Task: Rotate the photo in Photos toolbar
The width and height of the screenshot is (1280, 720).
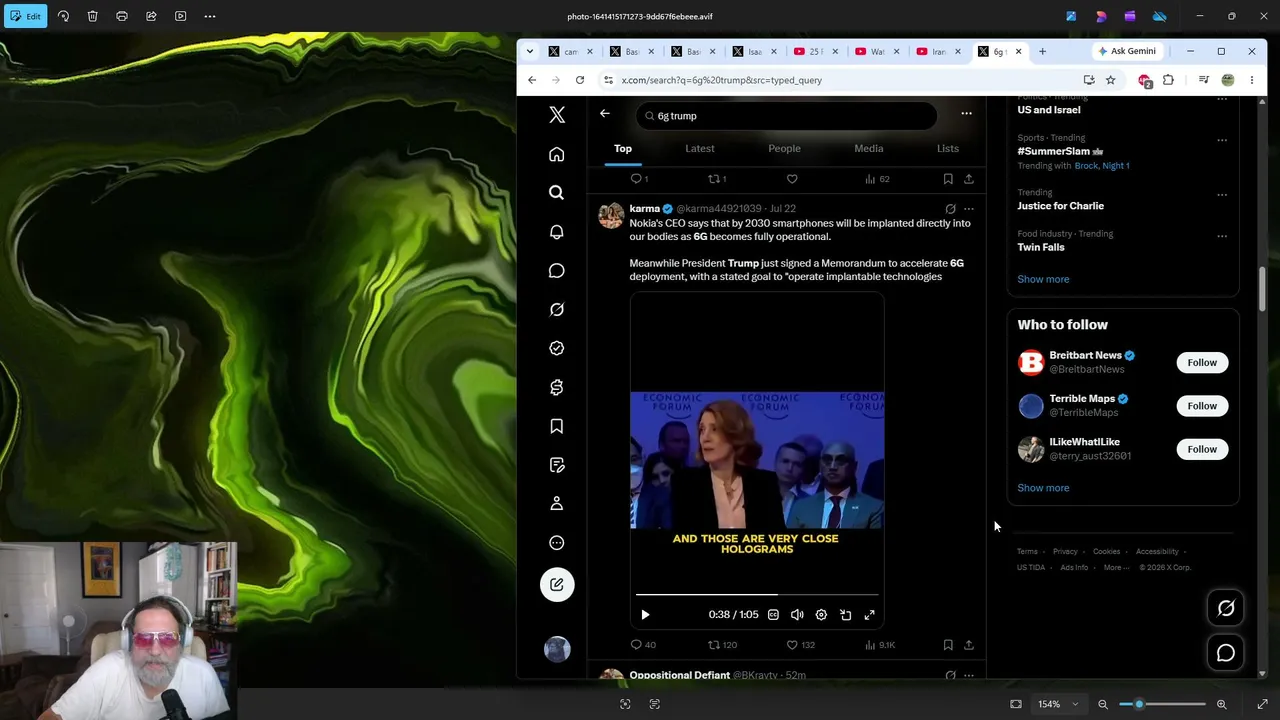Action: coord(63,16)
